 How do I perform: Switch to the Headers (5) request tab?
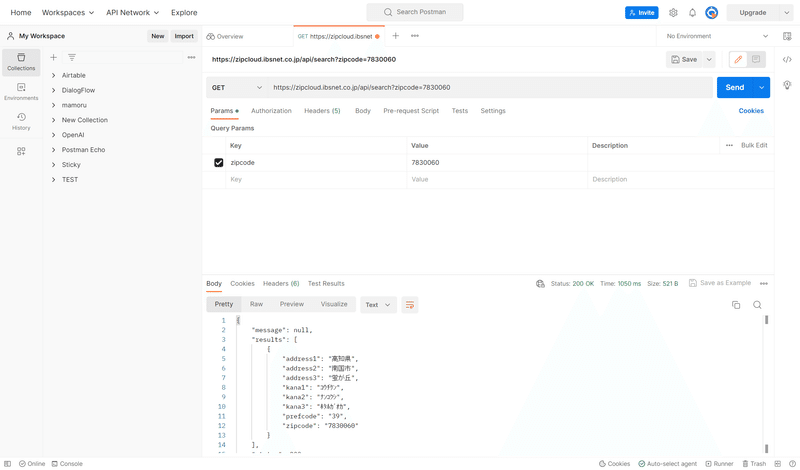point(322,111)
